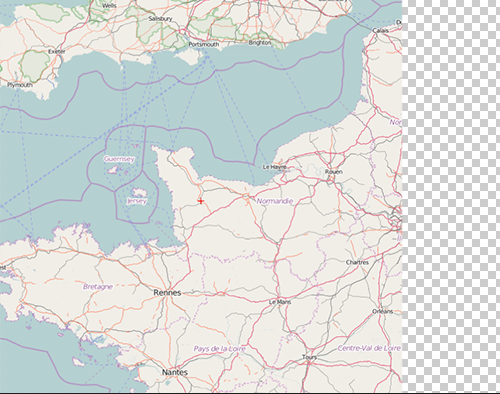The width and height of the screenshot is (500, 394).
Task: Click the Guernsey island label
Action: click(119, 159)
